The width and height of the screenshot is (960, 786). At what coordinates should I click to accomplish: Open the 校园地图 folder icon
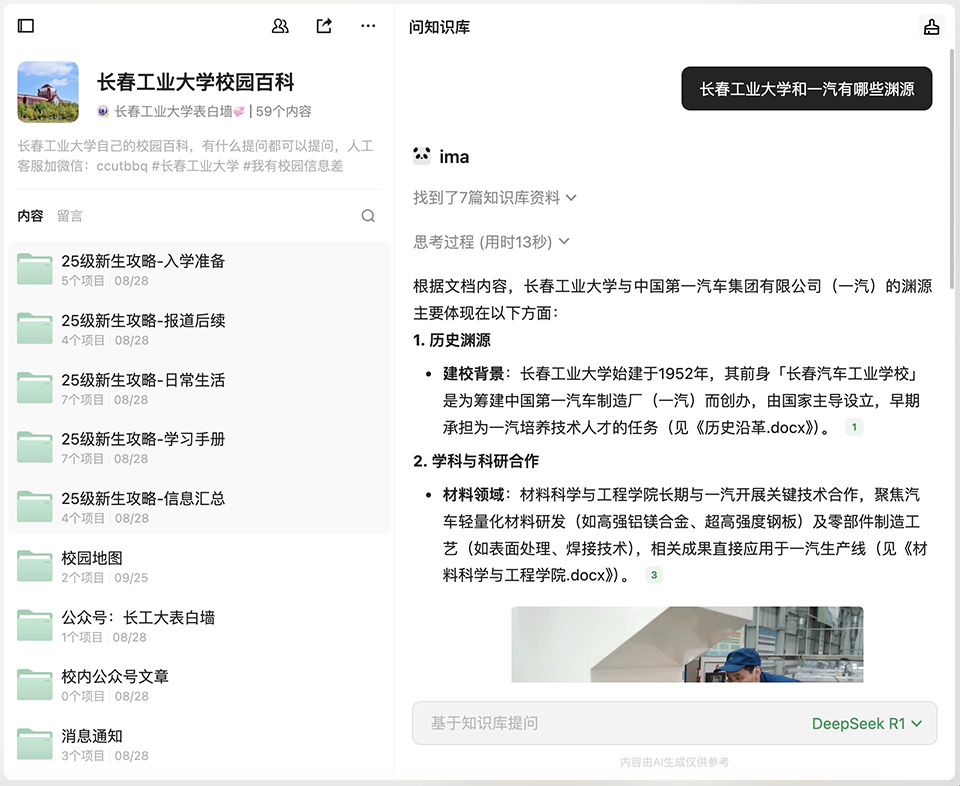coord(35,566)
